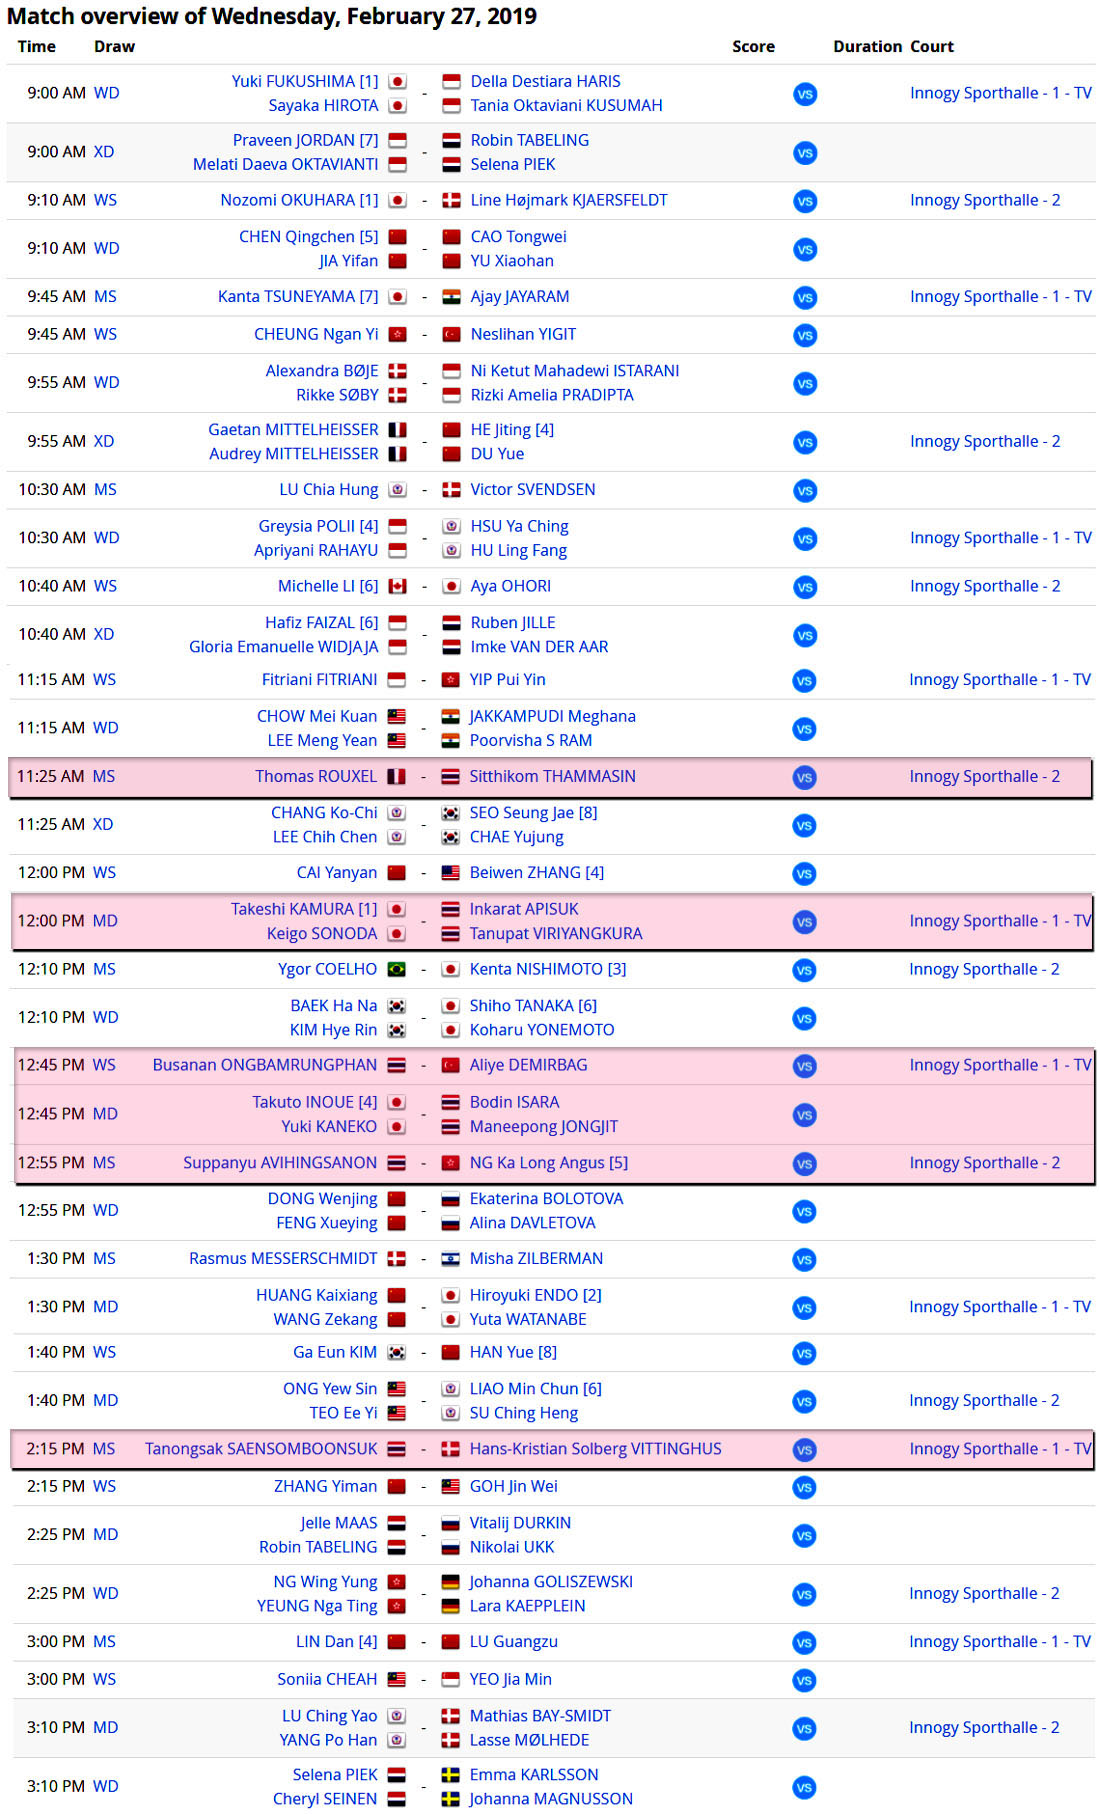
Task: Click the Time column header
Action: point(37,46)
